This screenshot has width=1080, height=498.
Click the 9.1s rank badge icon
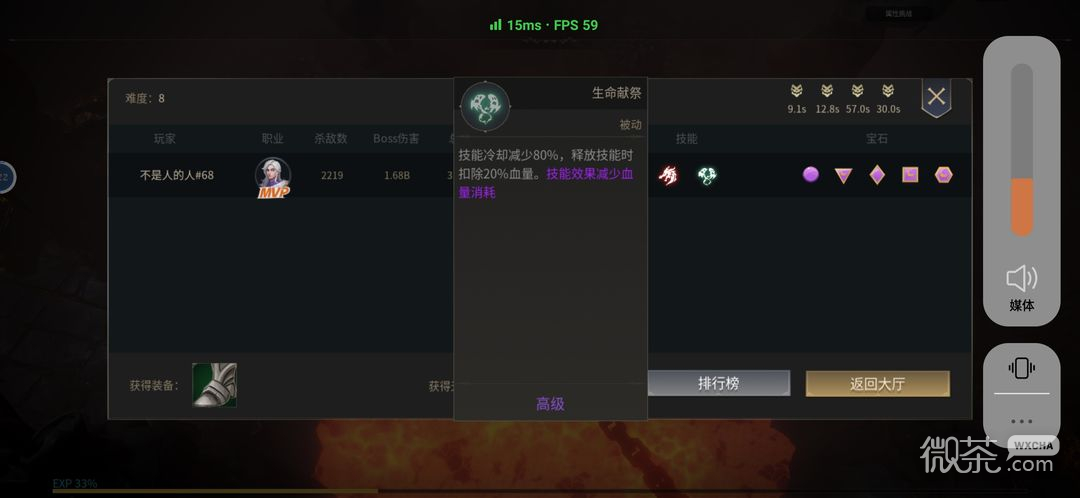[x=796, y=91]
